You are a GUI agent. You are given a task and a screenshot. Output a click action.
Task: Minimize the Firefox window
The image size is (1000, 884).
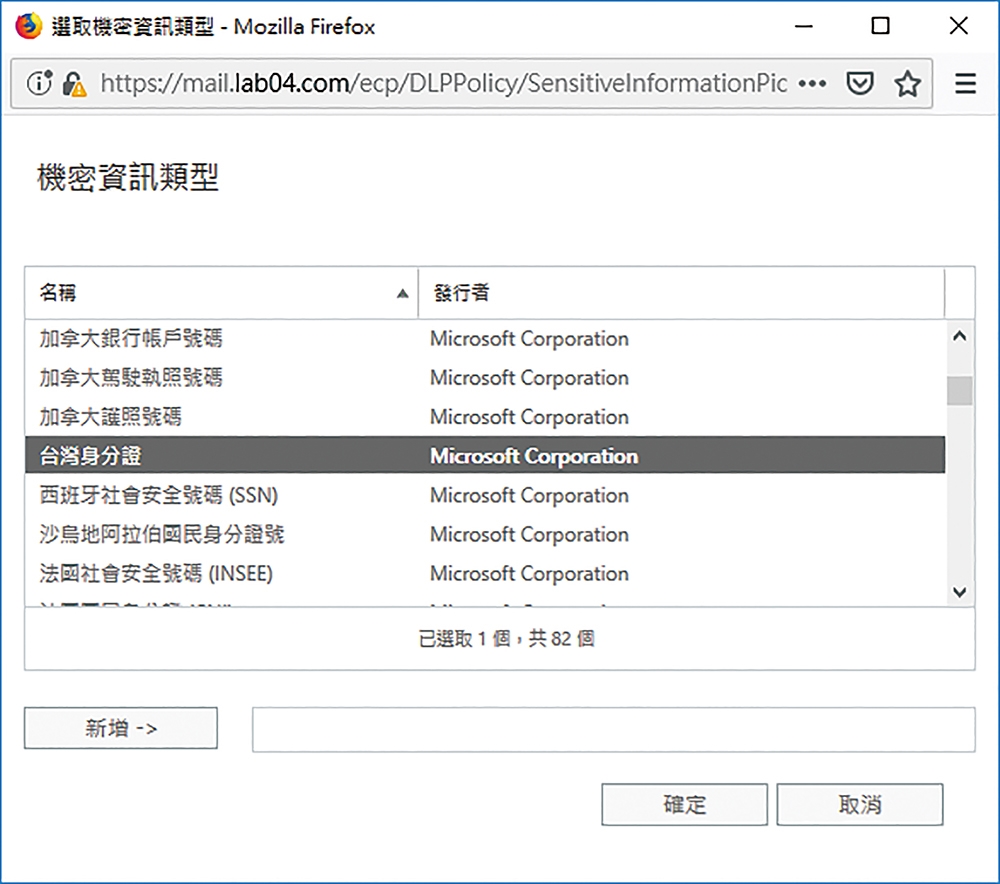804,26
